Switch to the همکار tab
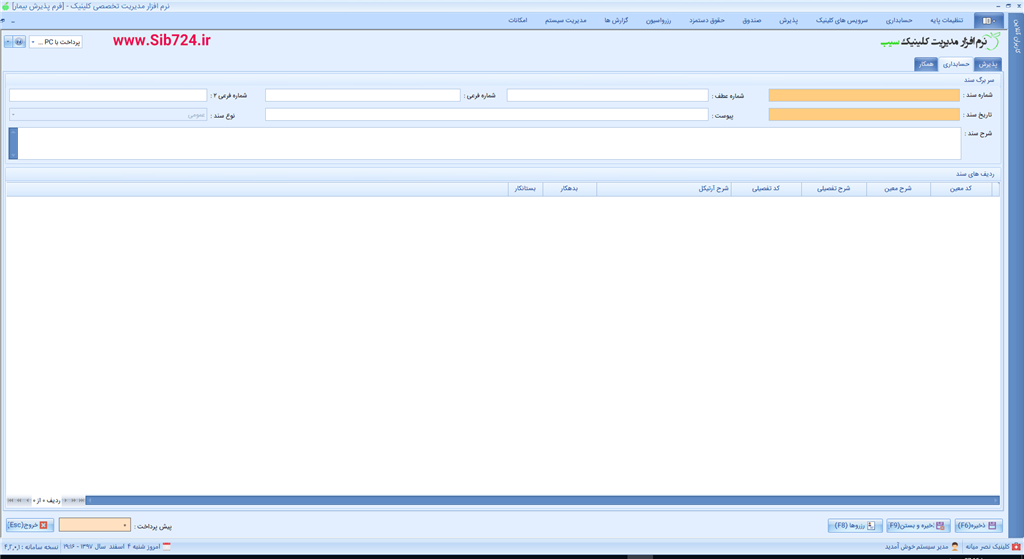The image size is (1024, 559). coord(927,64)
